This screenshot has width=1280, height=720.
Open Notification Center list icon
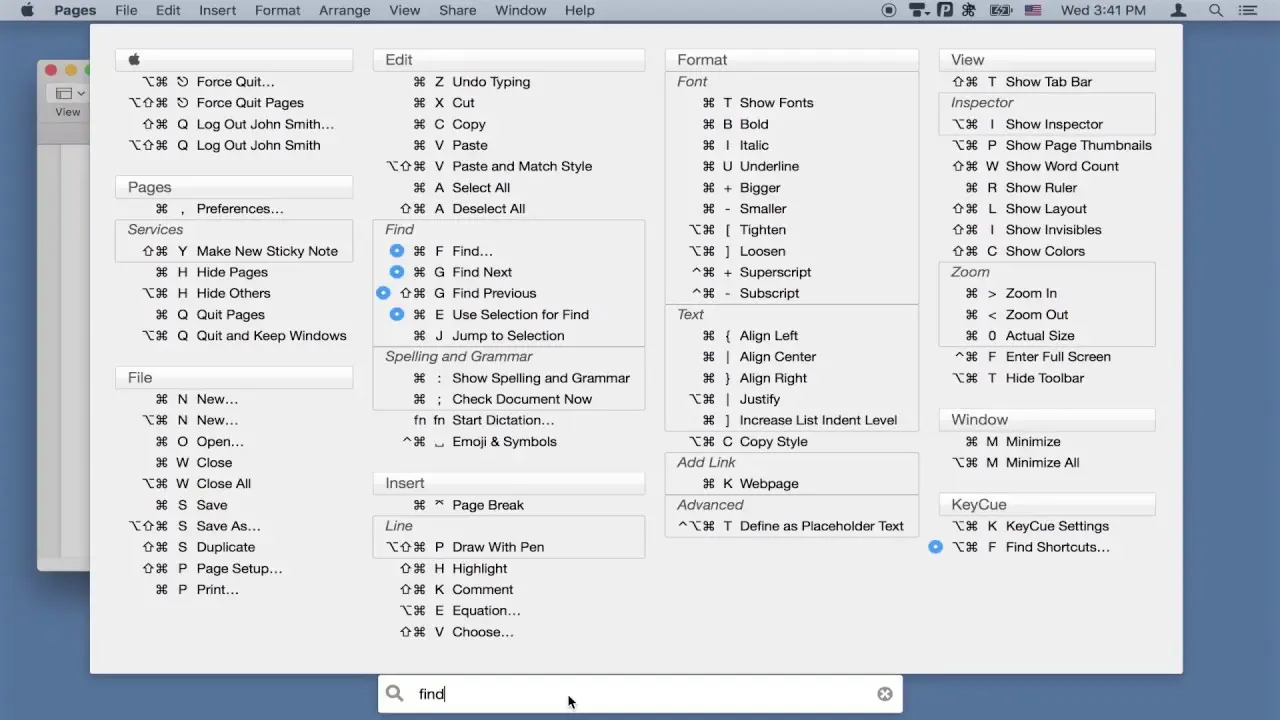(1248, 10)
